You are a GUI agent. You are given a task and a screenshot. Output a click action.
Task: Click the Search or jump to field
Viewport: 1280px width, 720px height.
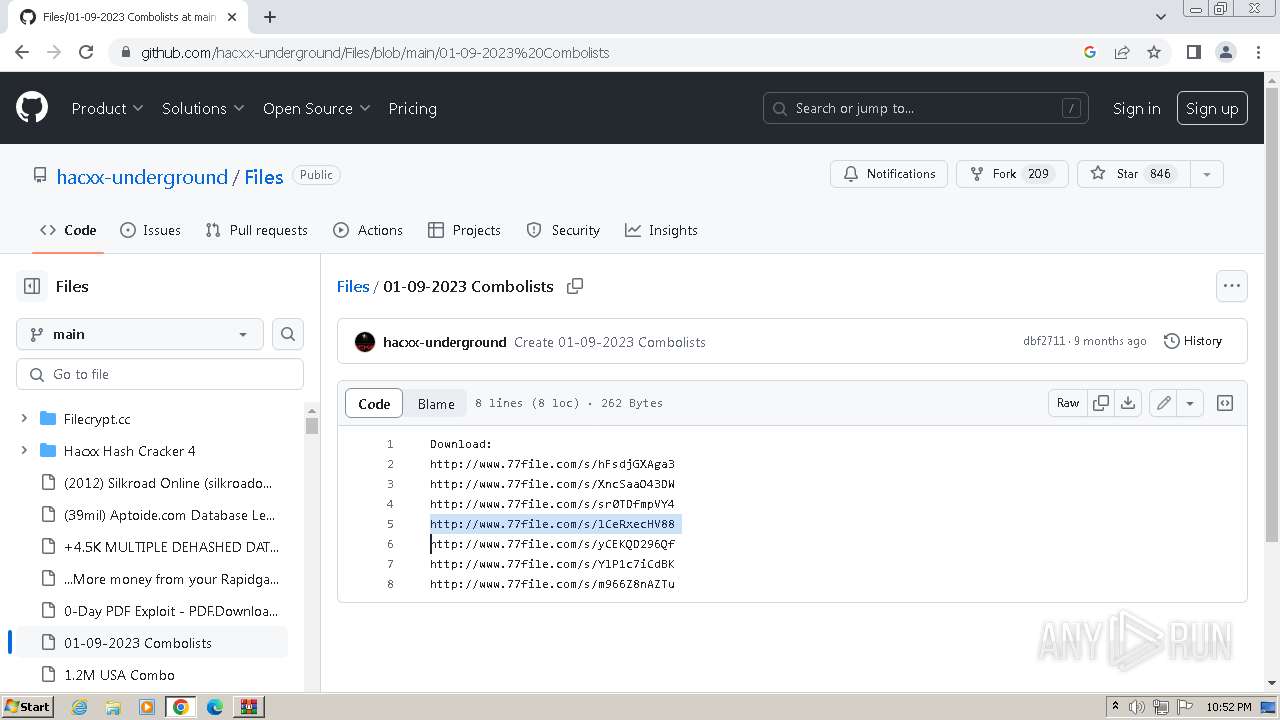pyautogui.click(x=927, y=108)
